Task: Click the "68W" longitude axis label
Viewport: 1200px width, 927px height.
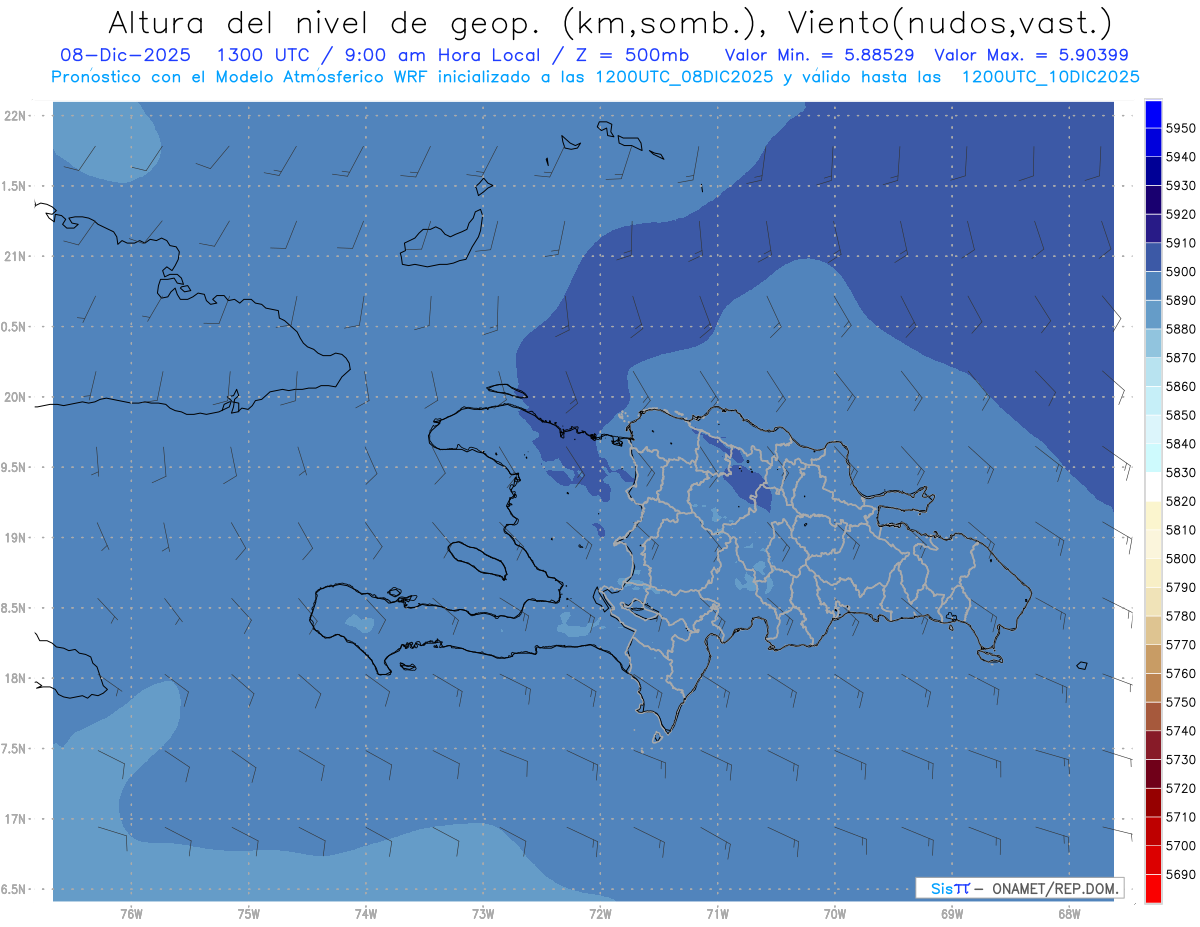Action: click(x=1069, y=914)
